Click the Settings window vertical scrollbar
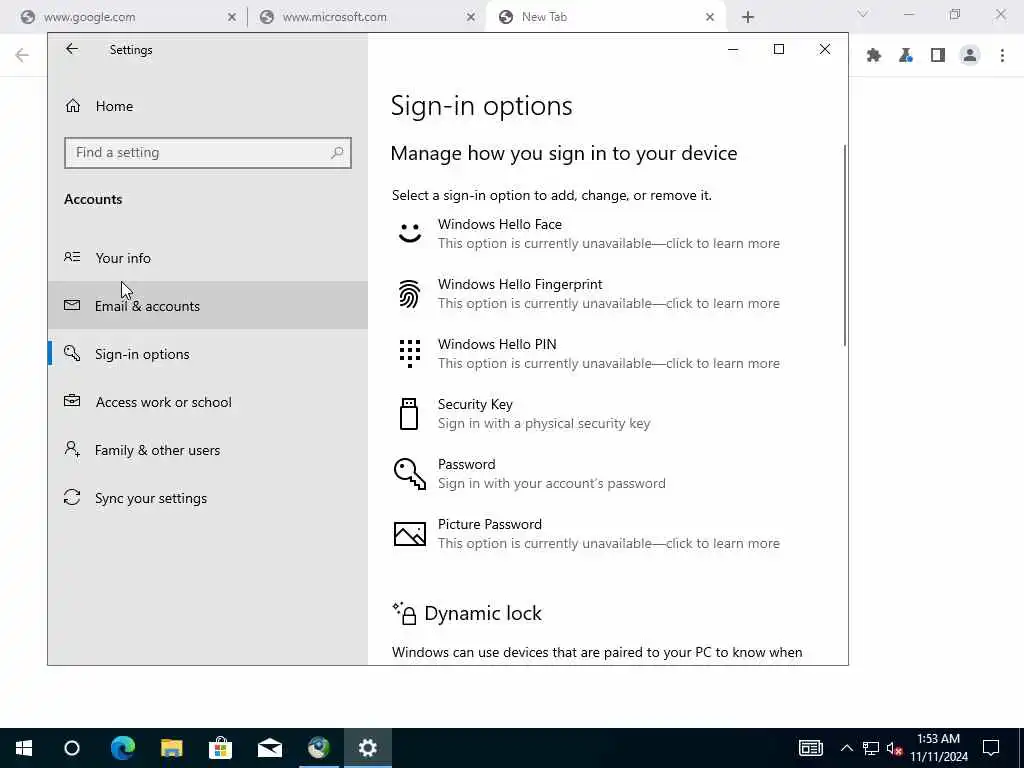The height and width of the screenshot is (768, 1024). point(844,246)
